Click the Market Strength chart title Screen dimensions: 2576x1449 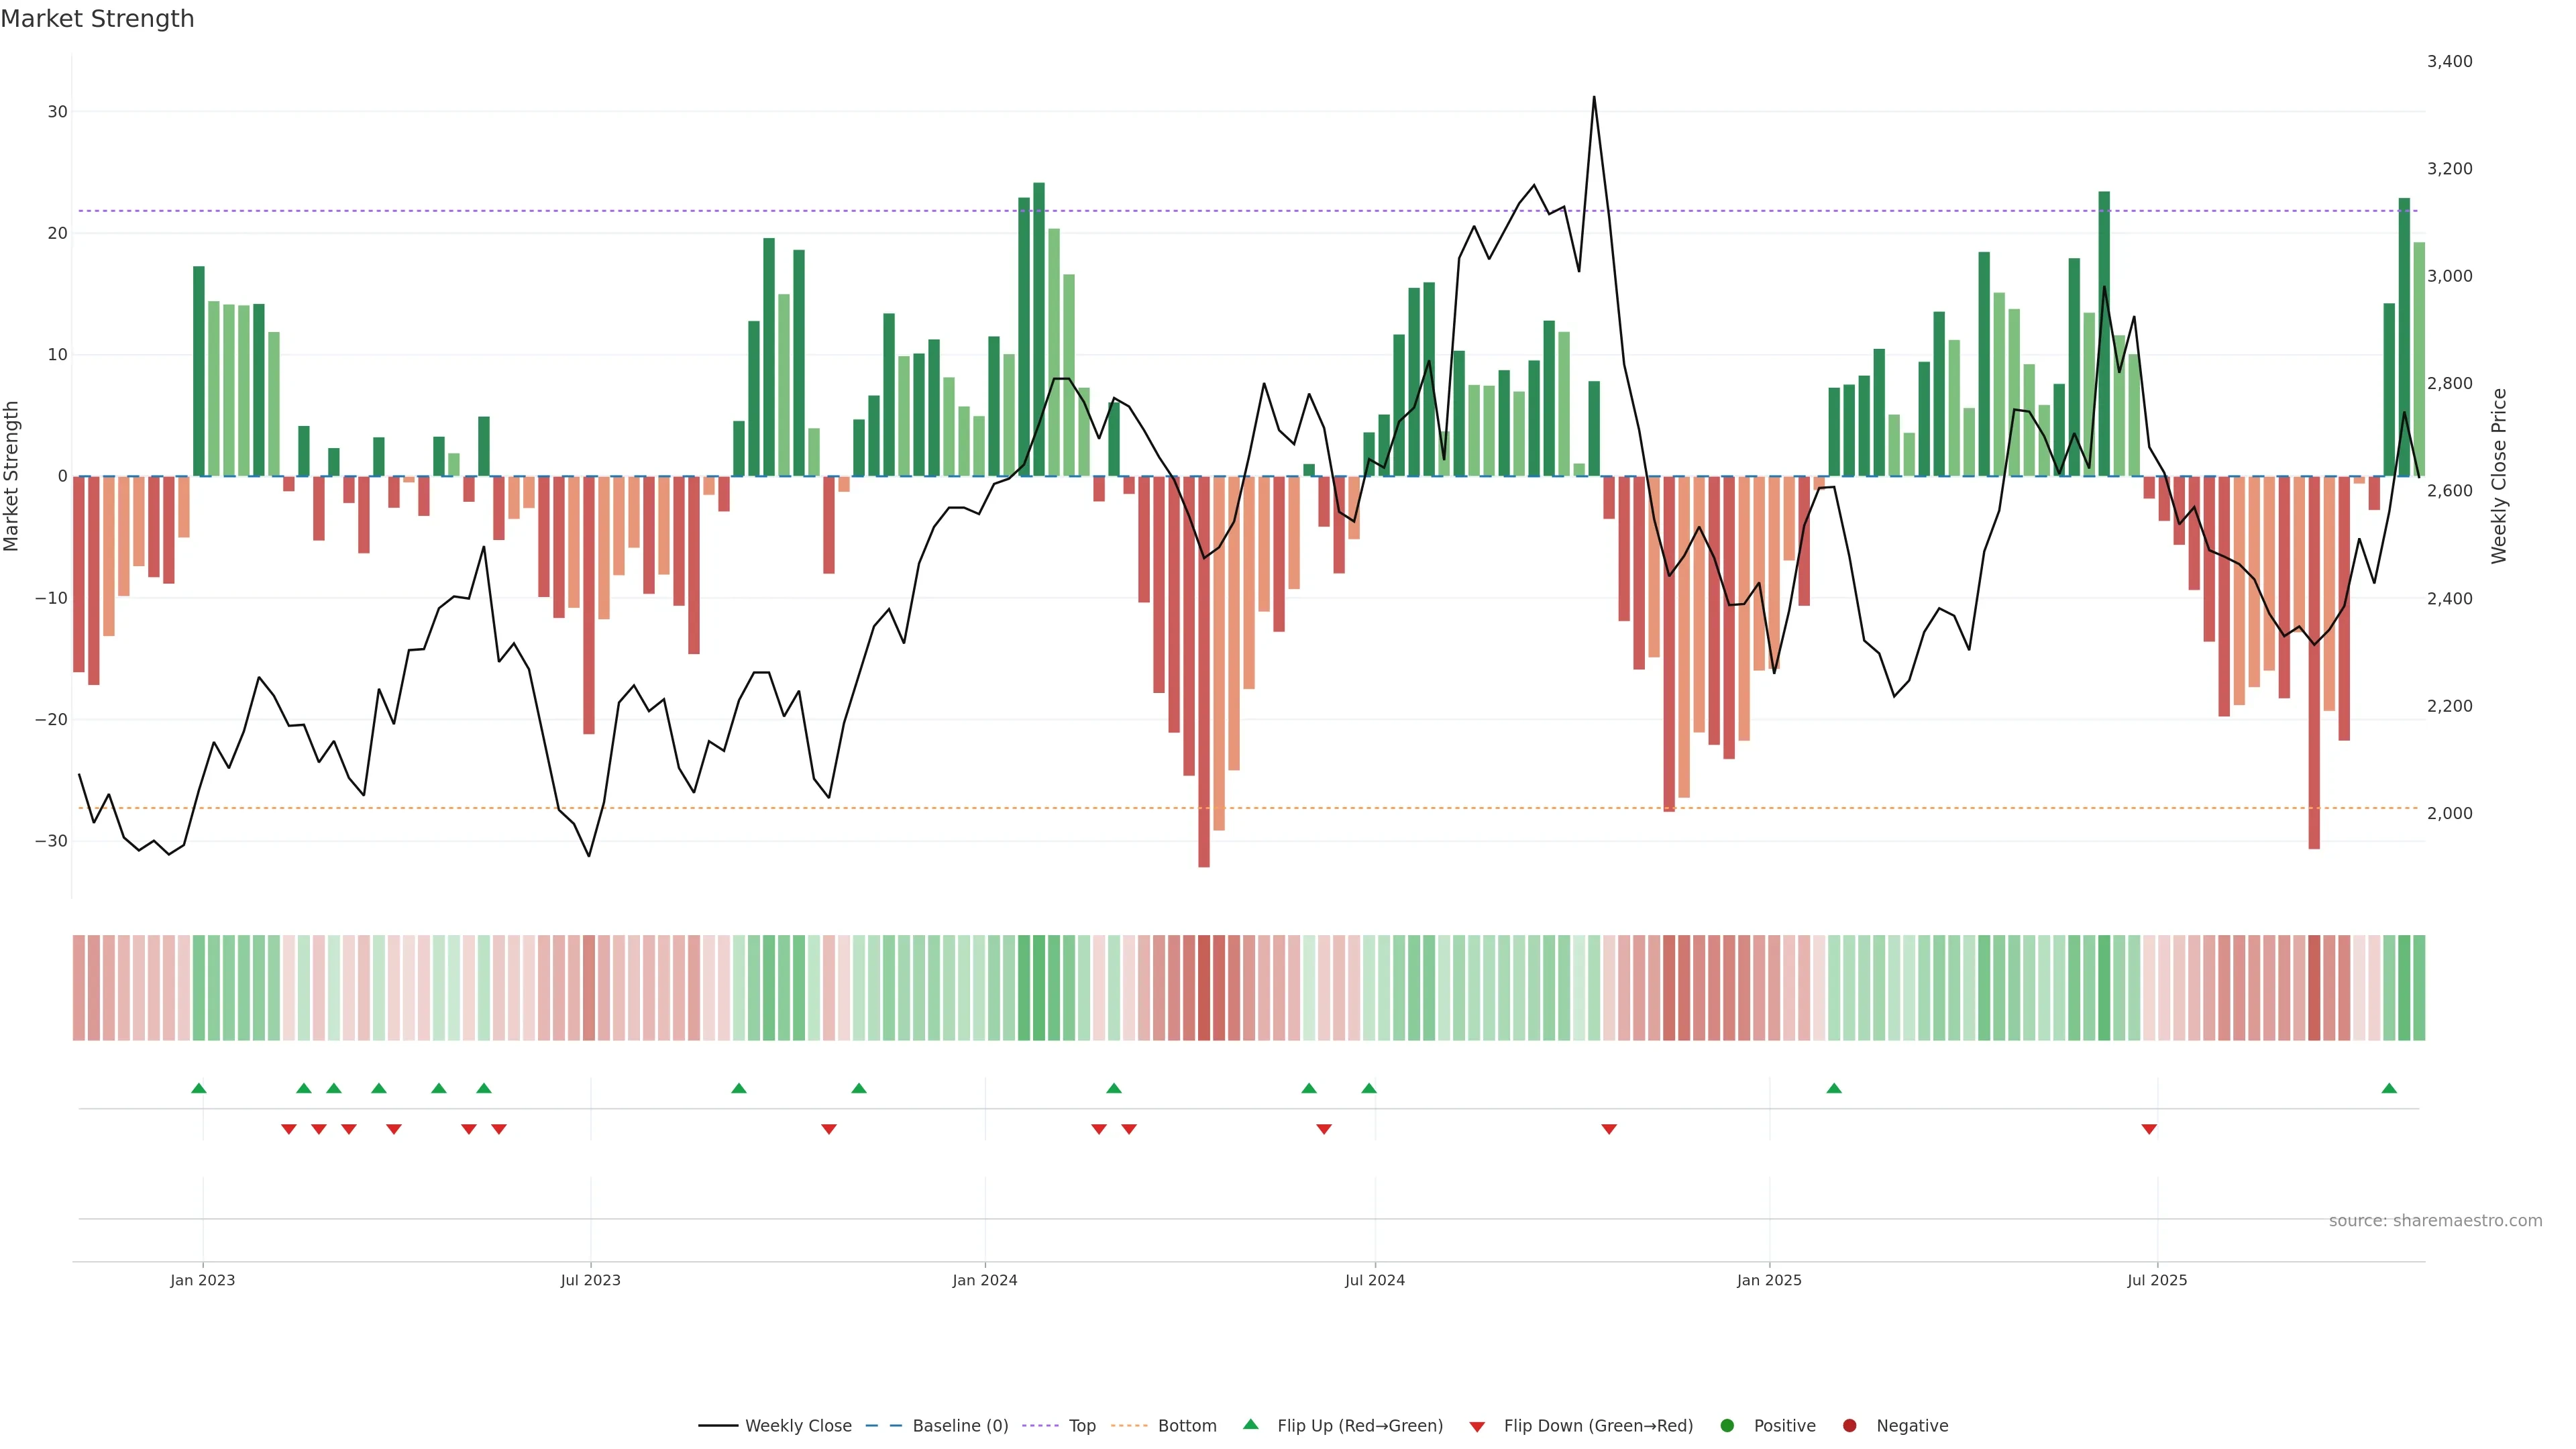(x=97, y=19)
